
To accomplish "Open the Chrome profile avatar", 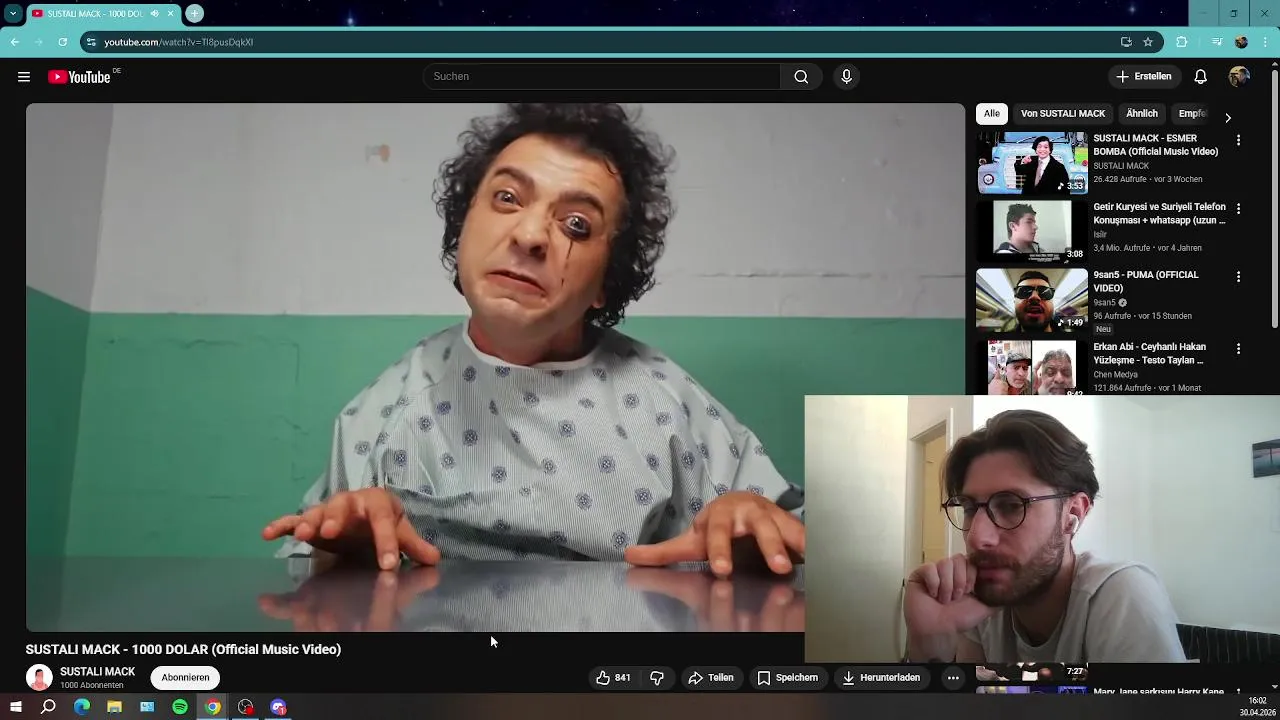I will click(1241, 42).
